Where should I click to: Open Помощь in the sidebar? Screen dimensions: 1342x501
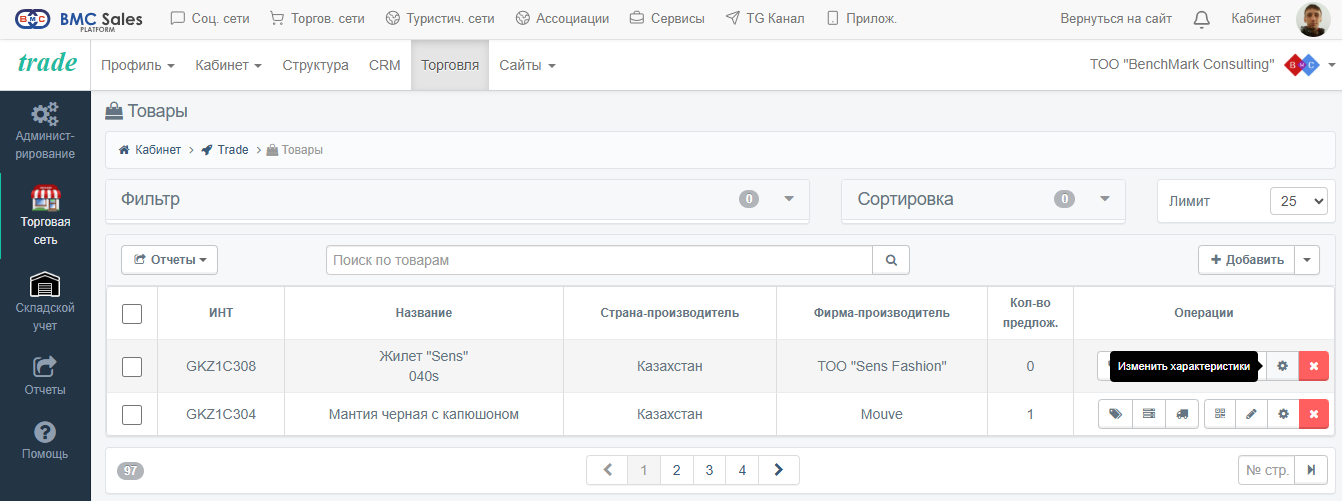[x=45, y=439]
